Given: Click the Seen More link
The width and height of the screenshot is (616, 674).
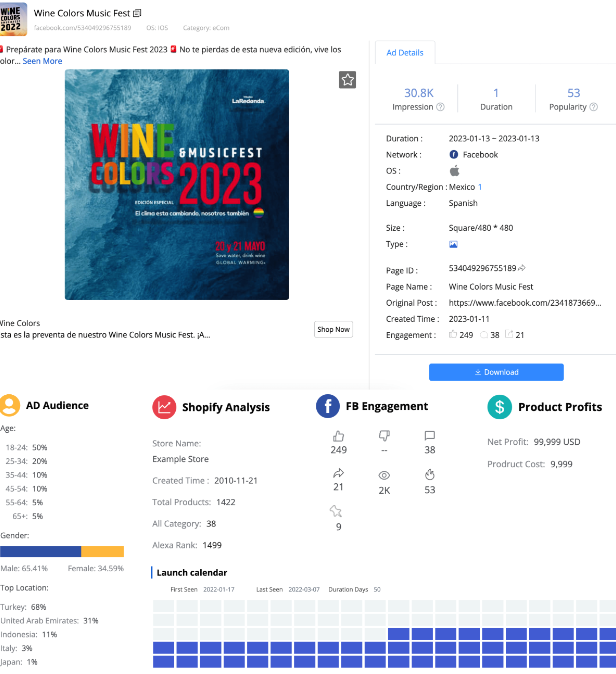Looking at the screenshot, I should [42, 61].
